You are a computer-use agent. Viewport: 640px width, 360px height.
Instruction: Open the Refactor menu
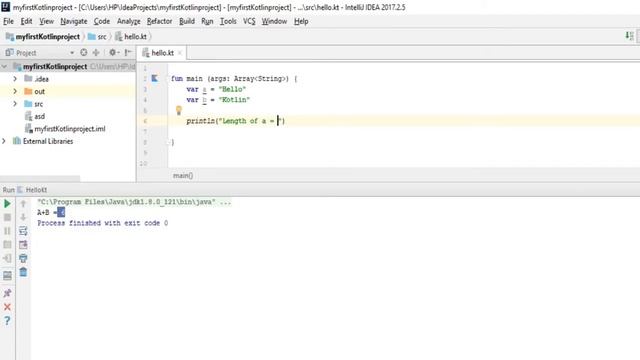pyautogui.click(x=159, y=21)
